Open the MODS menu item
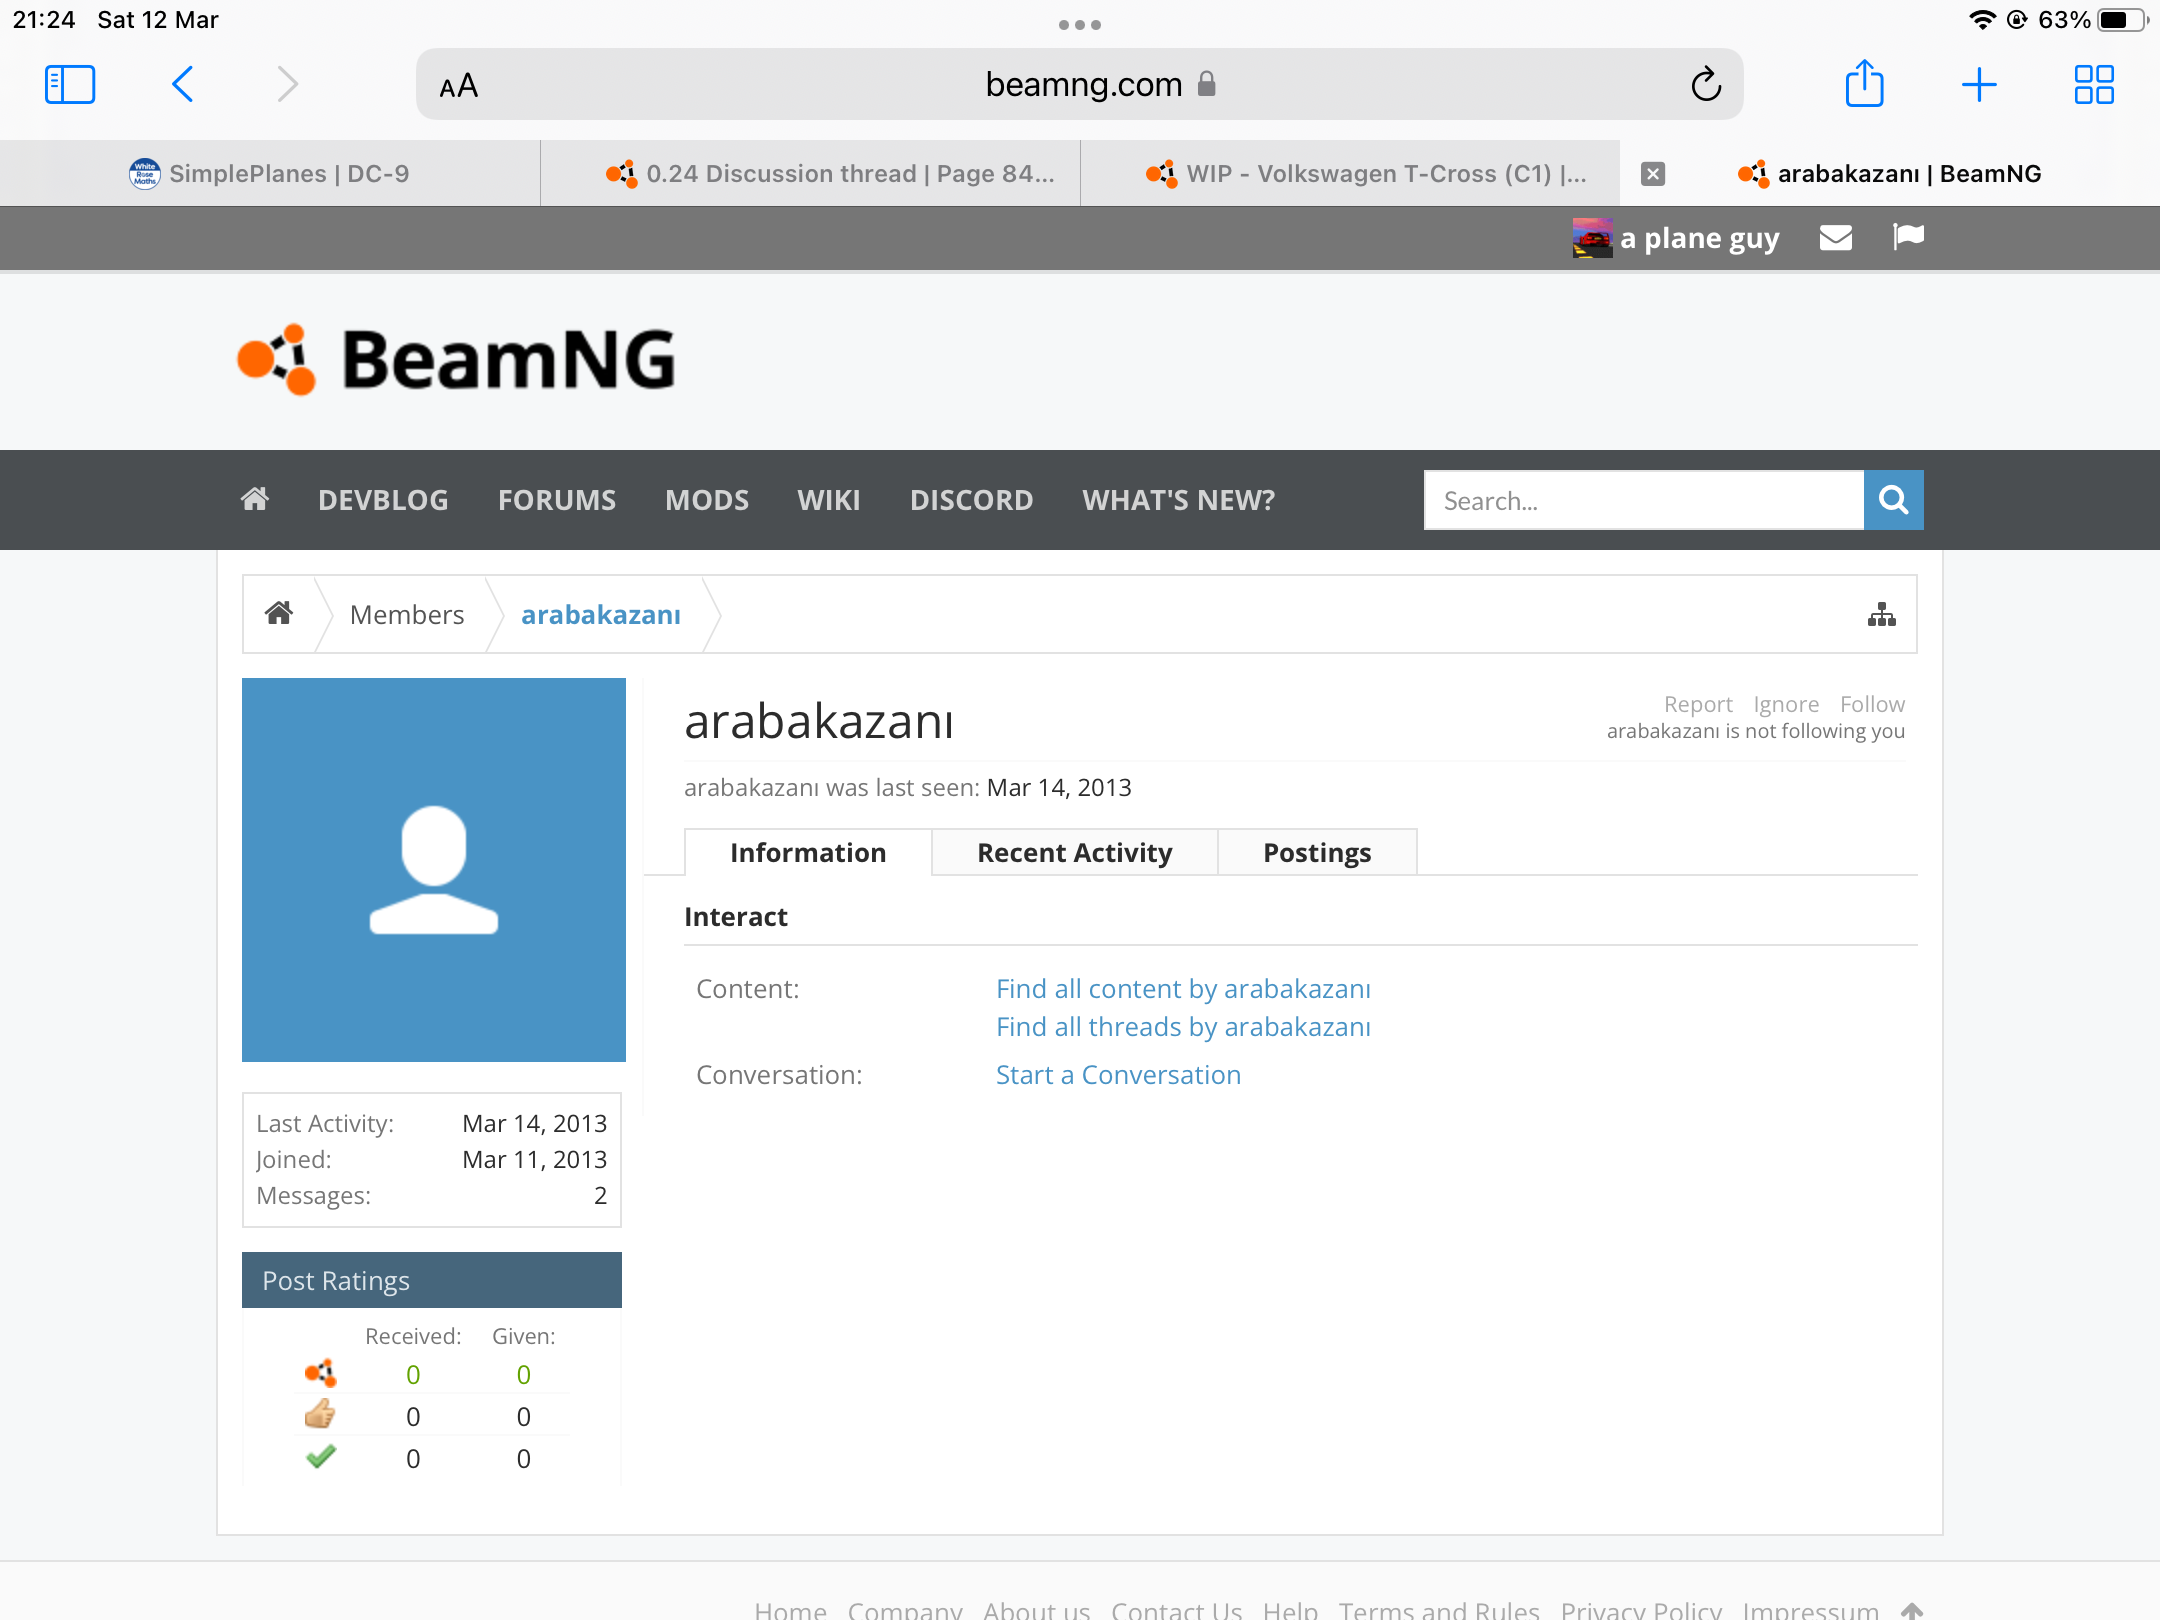The width and height of the screenshot is (2160, 1620). pos(707,500)
